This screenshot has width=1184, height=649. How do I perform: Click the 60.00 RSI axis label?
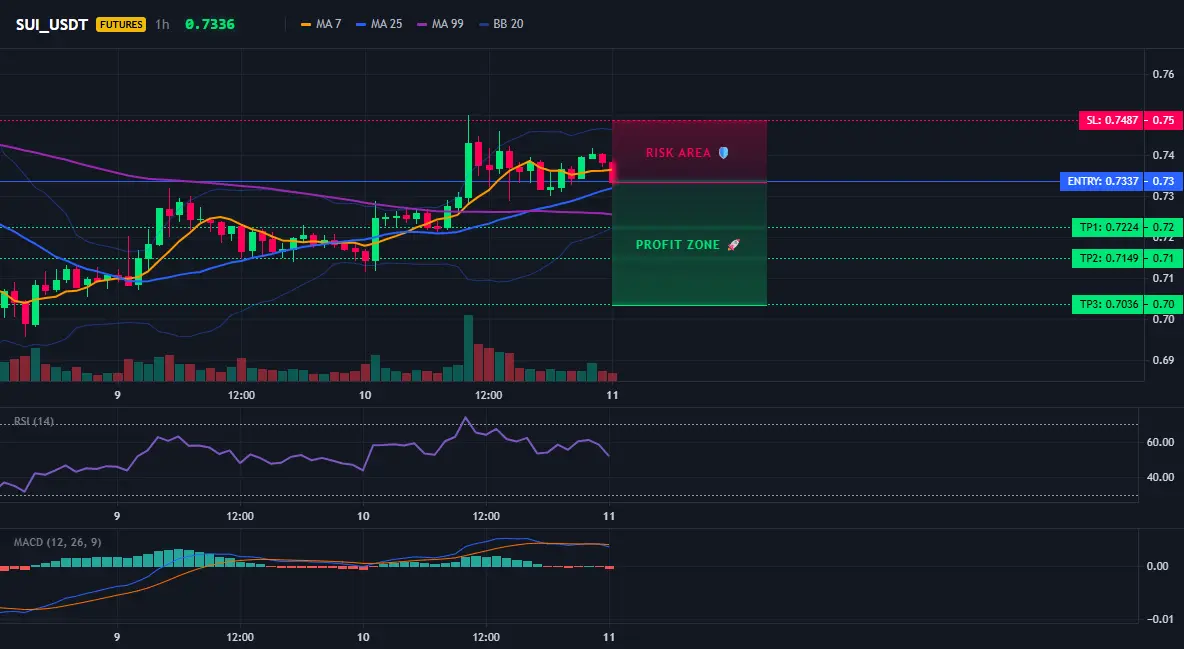pos(1161,442)
